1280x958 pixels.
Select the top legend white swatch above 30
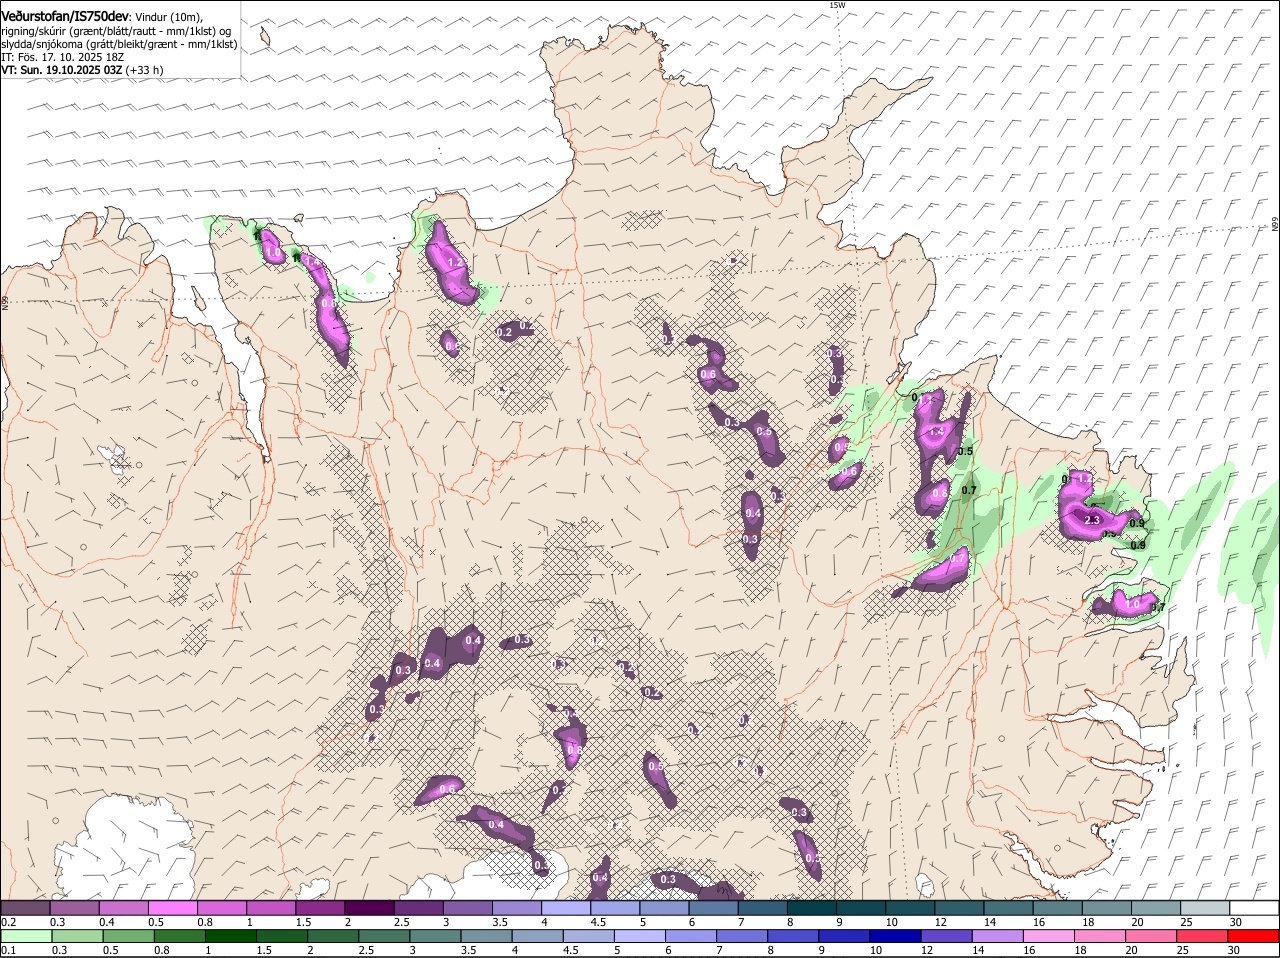[x=1255, y=908]
